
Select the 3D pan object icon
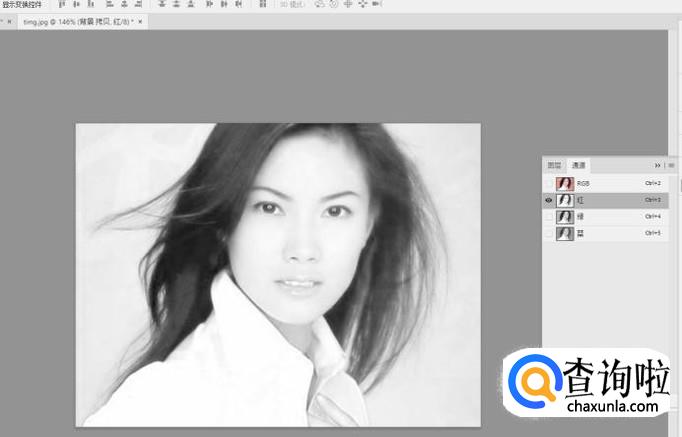pyautogui.click(x=348, y=4)
